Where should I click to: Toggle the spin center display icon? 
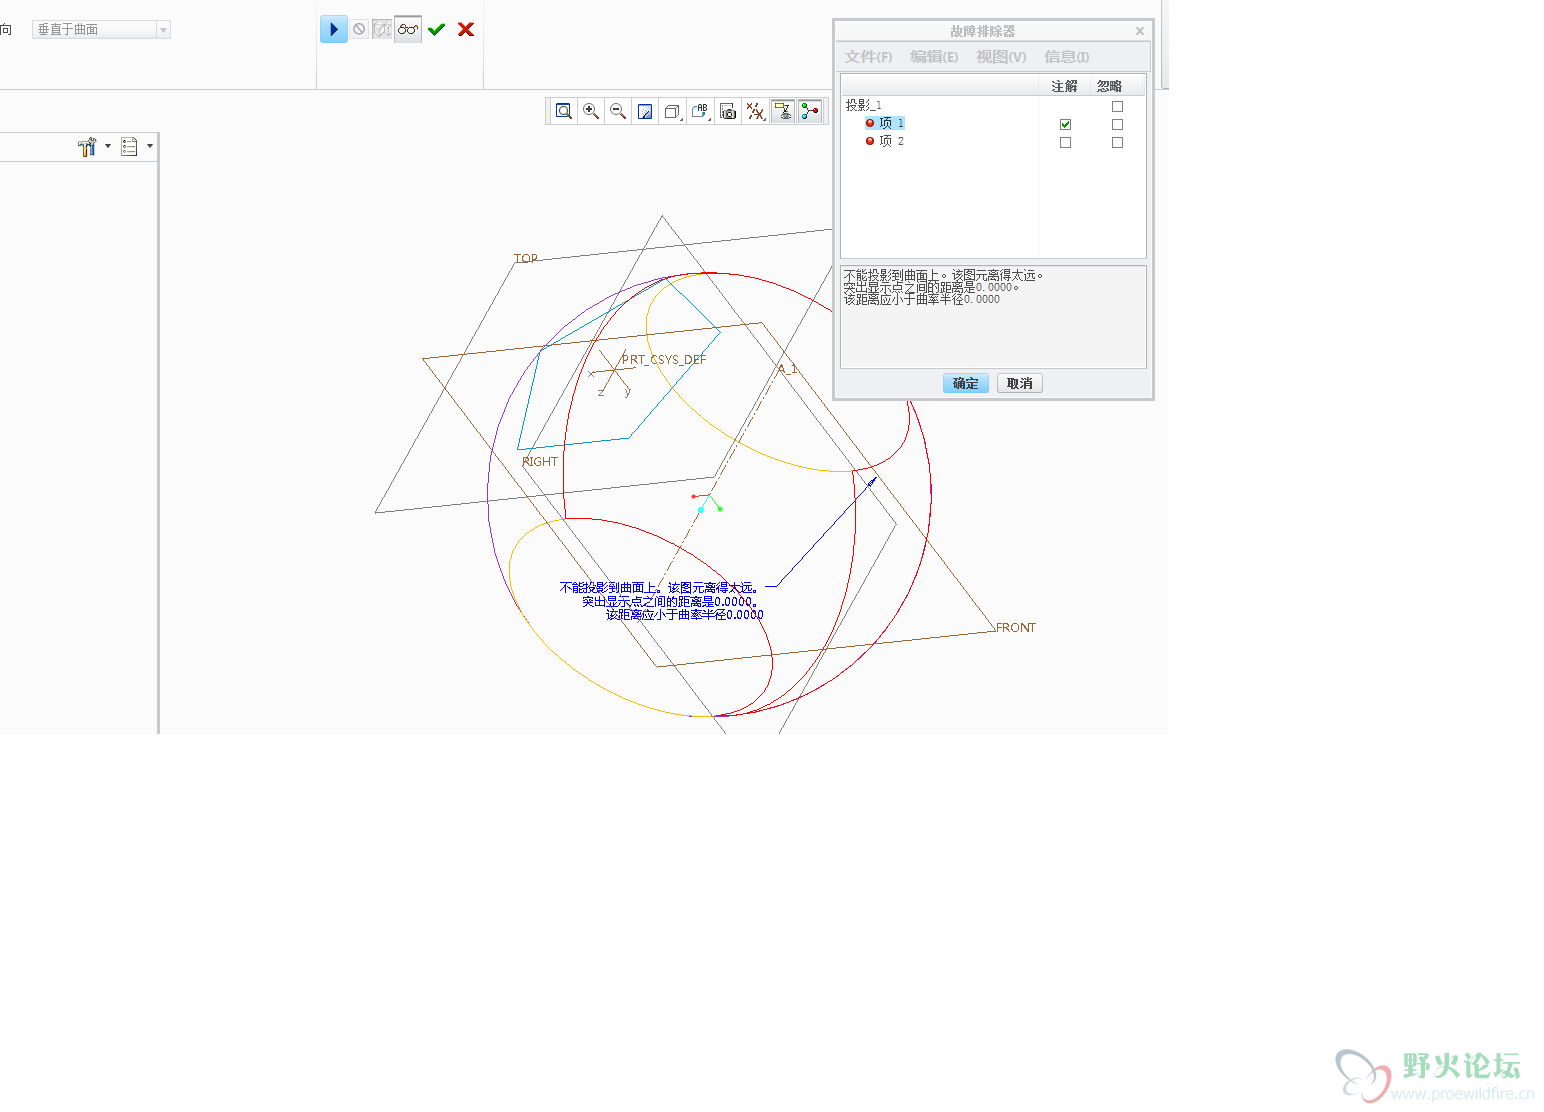(810, 111)
